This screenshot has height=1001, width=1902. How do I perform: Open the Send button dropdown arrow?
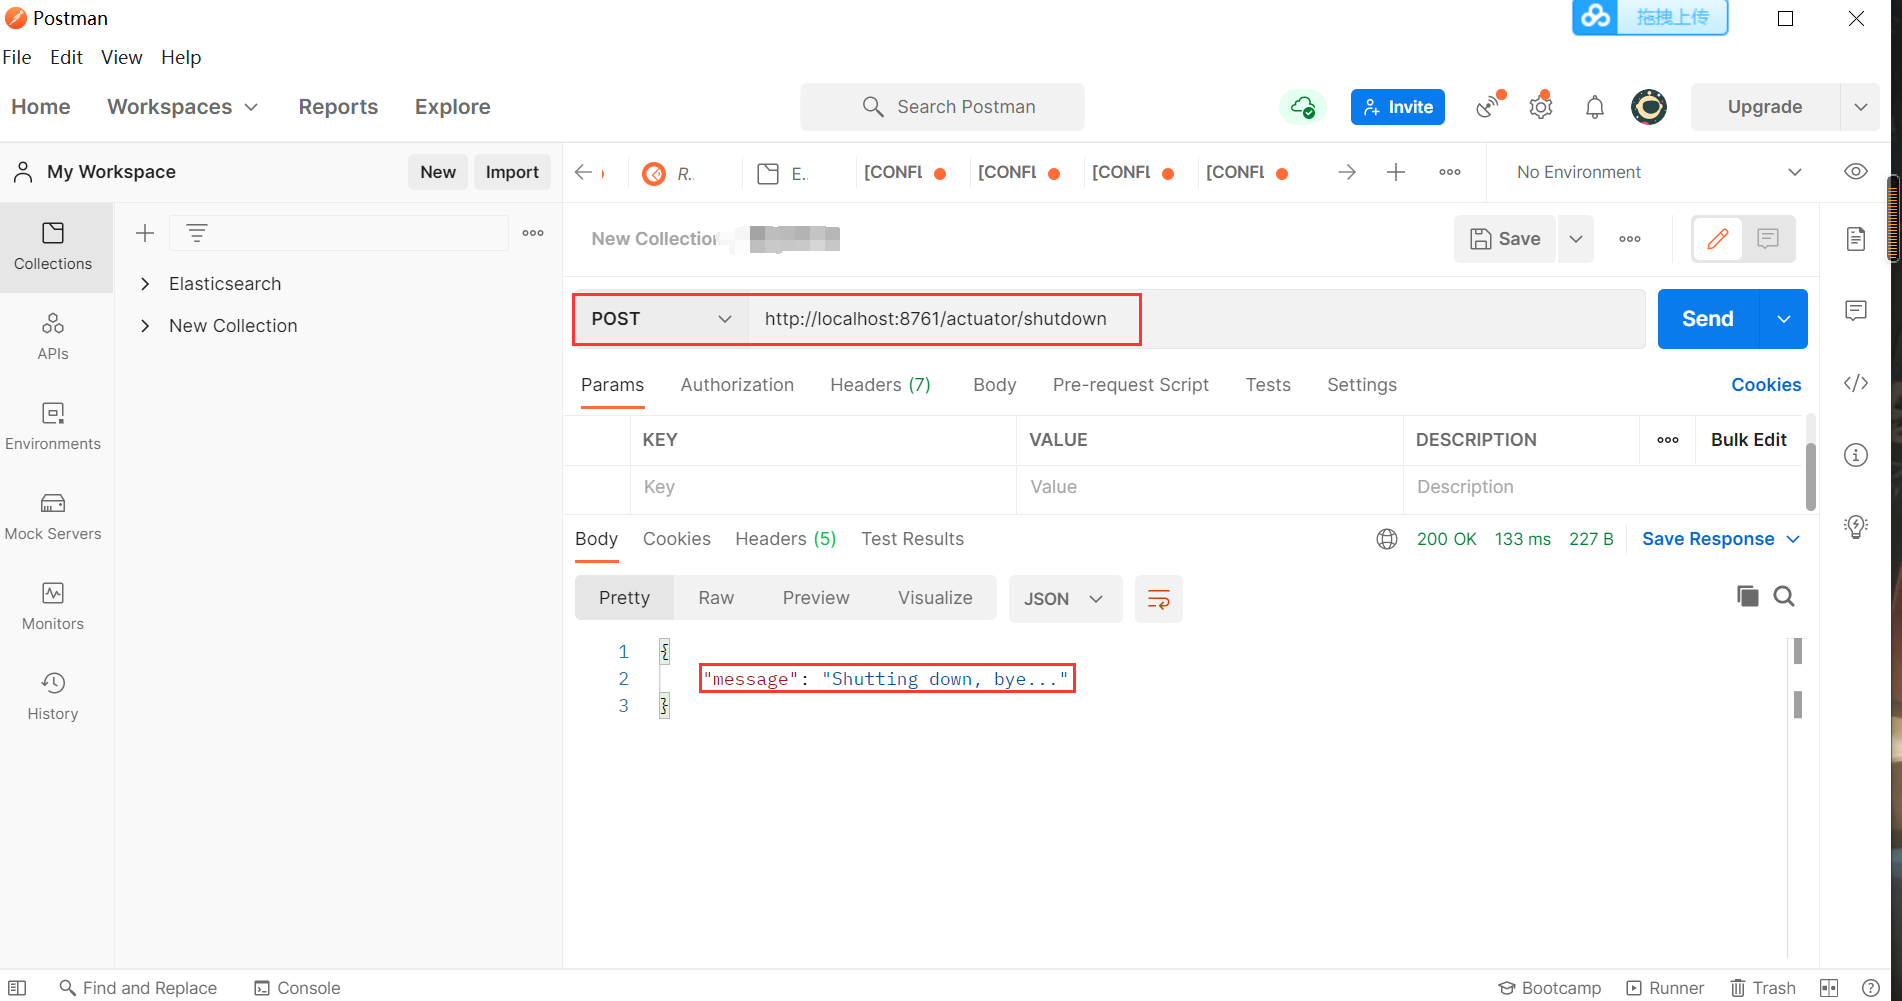click(x=1783, y=319)
